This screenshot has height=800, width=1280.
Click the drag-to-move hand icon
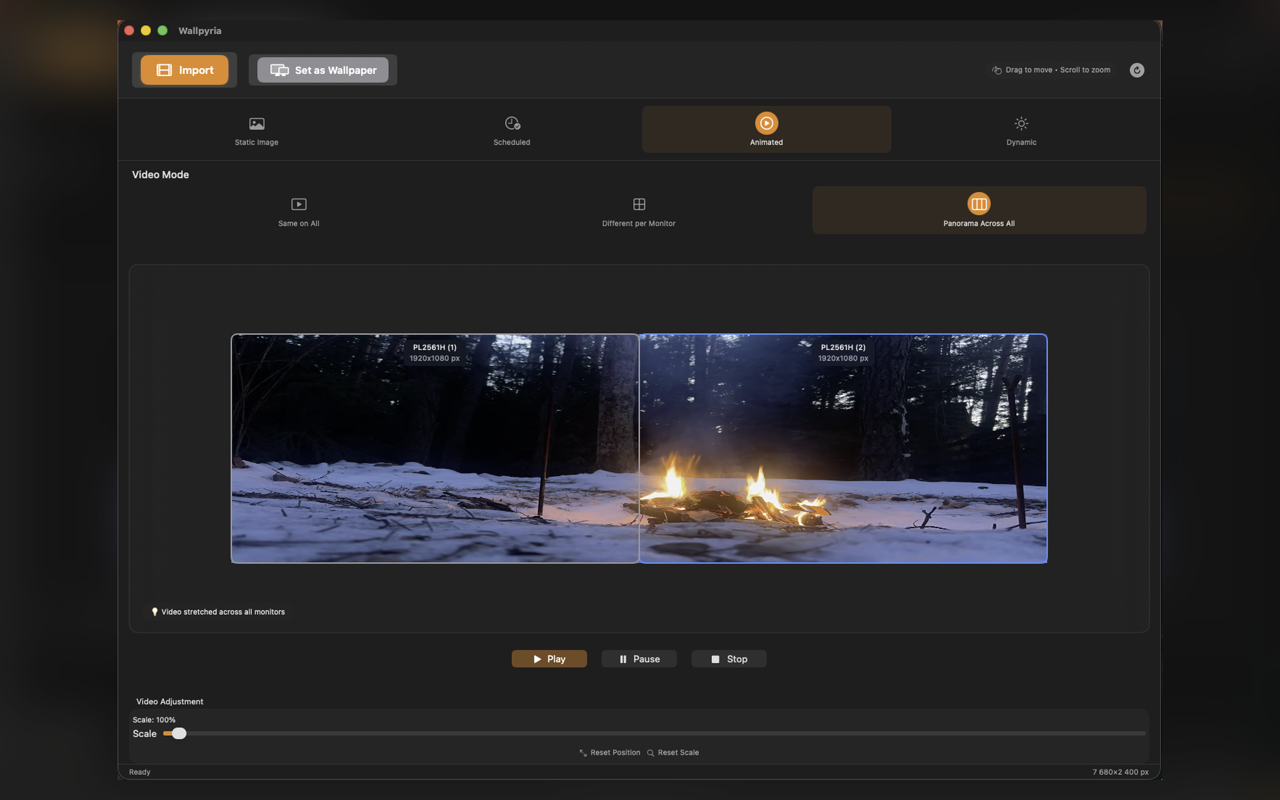[x=997, y=70]
